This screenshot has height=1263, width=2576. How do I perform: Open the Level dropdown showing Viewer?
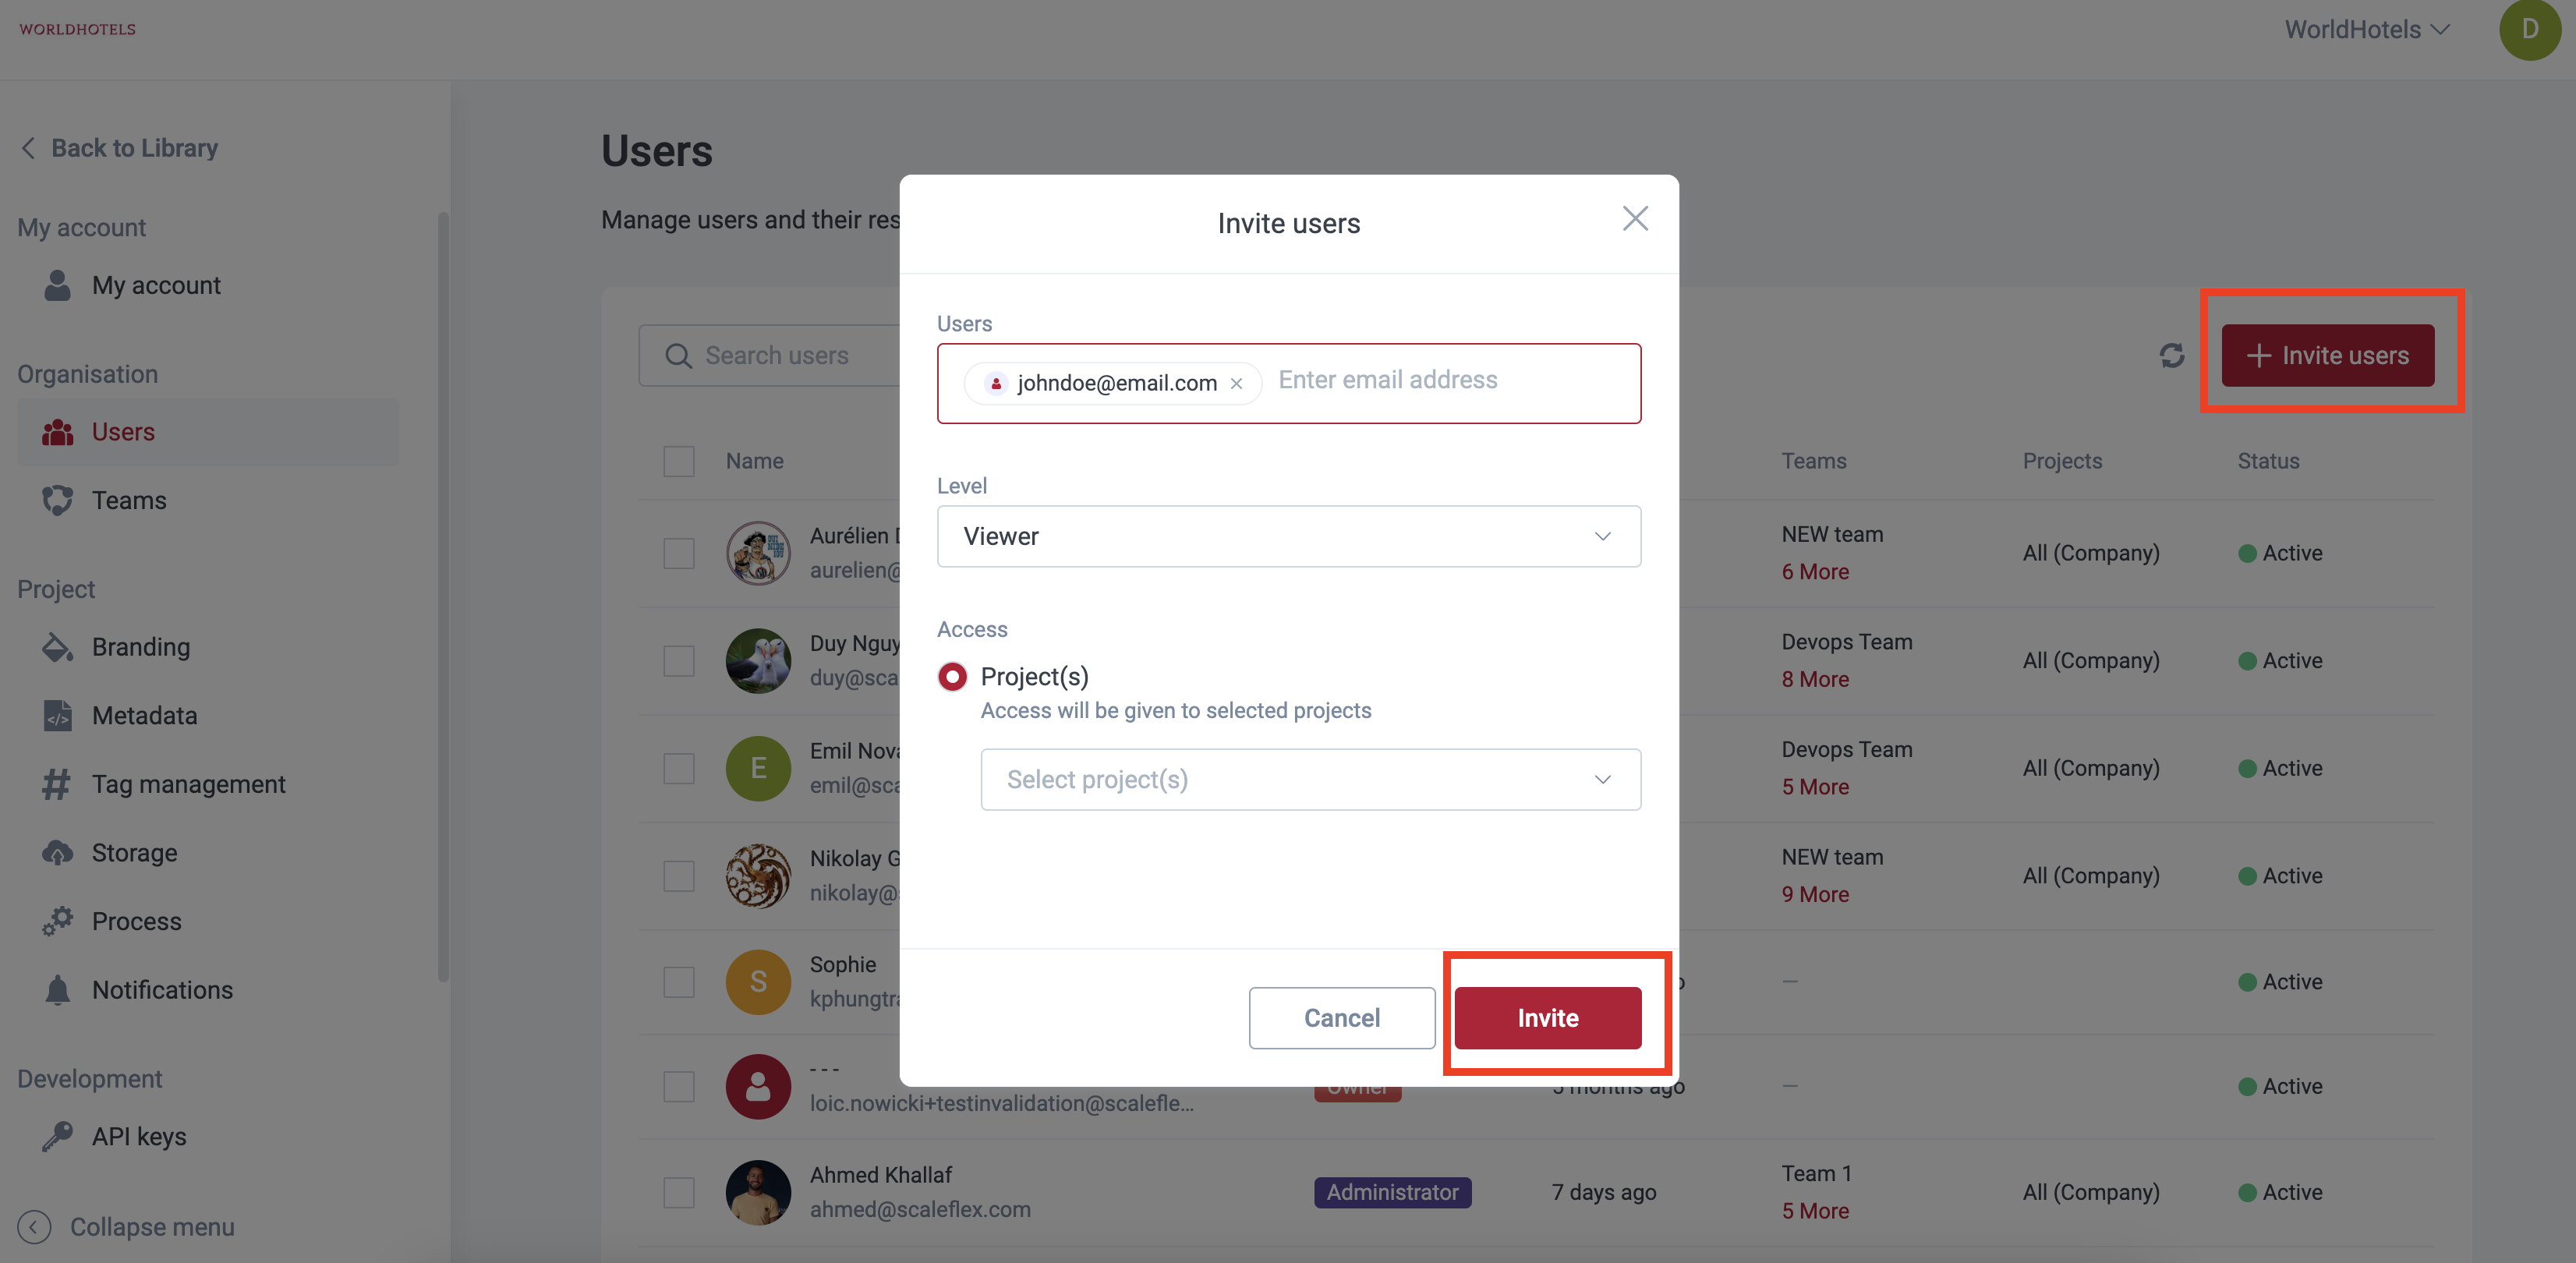tap(1288, 536)
